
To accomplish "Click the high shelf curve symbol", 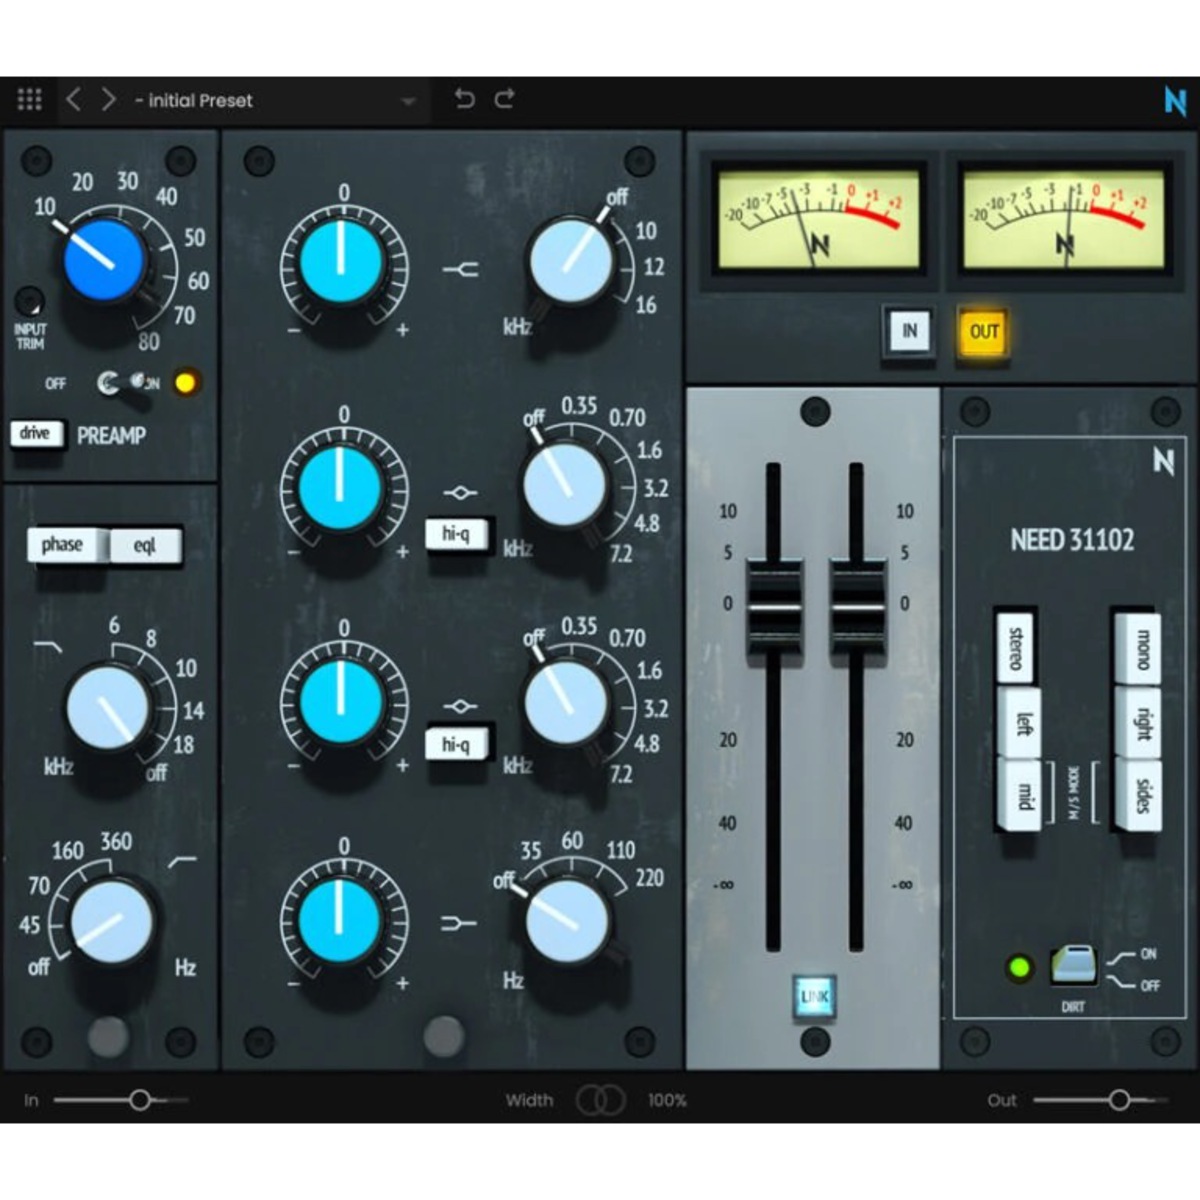I will pos(460,269).
